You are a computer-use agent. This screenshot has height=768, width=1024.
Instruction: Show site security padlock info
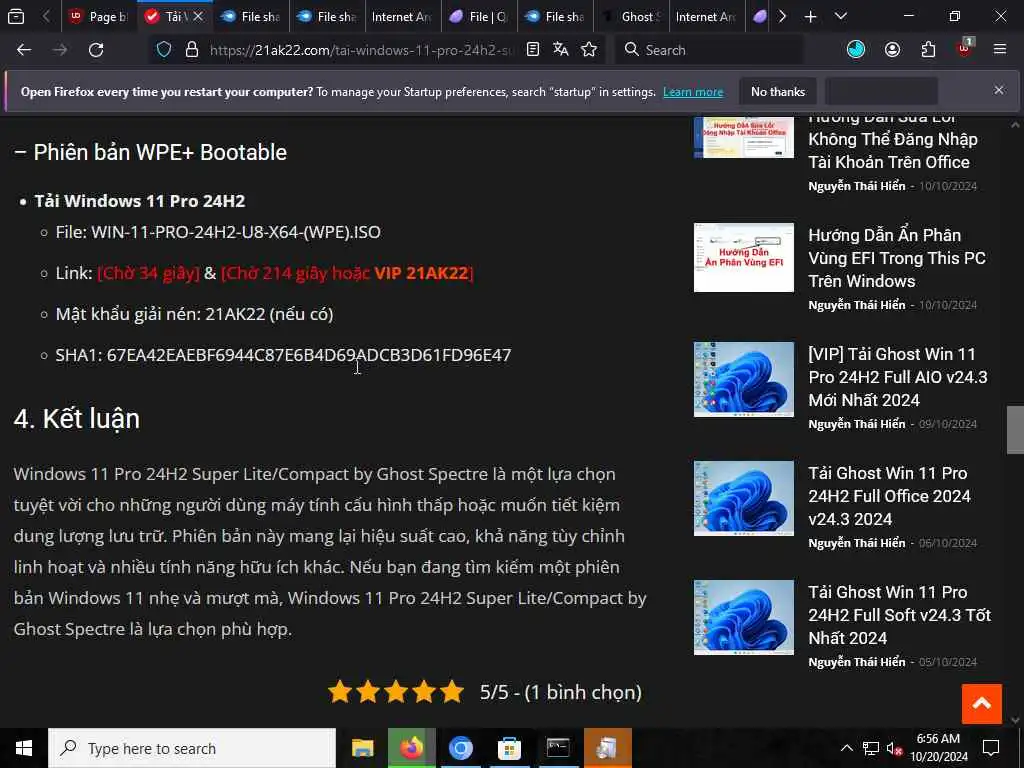pyautogui.click(x=192, y=50)
